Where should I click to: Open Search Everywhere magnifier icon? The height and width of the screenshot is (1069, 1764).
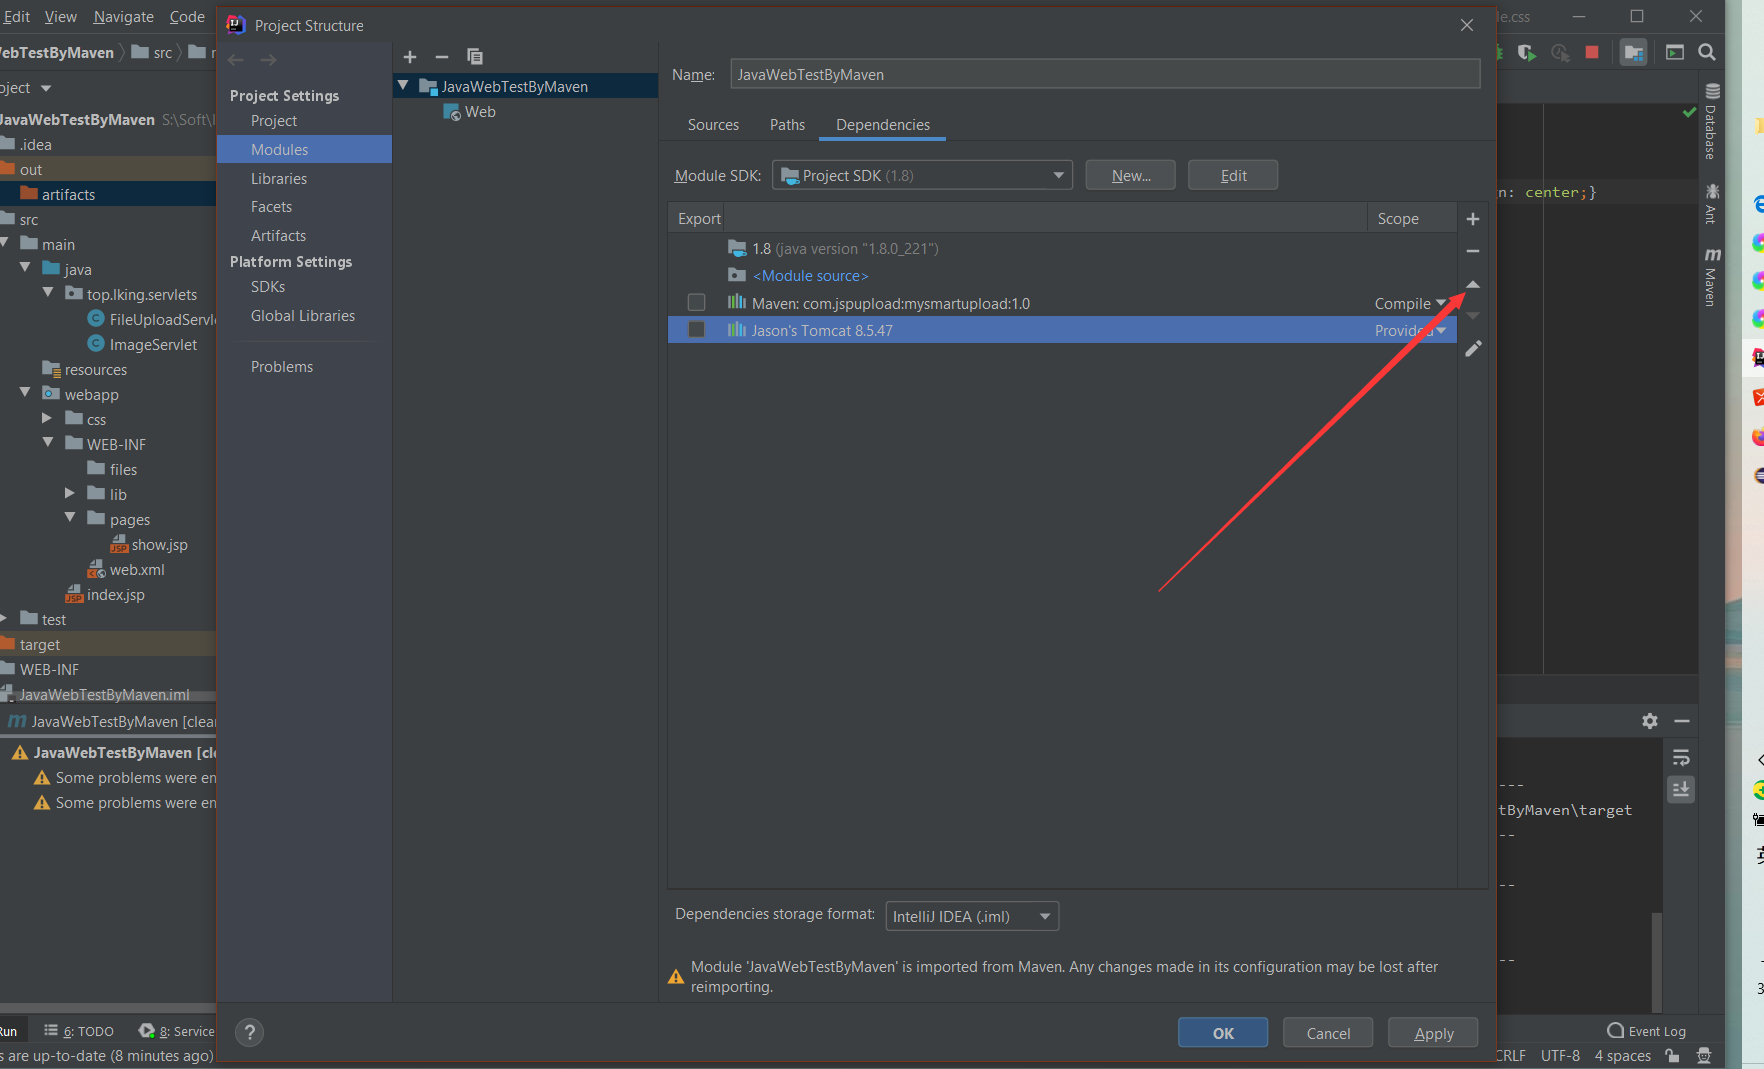click(x=1707, y=52)
